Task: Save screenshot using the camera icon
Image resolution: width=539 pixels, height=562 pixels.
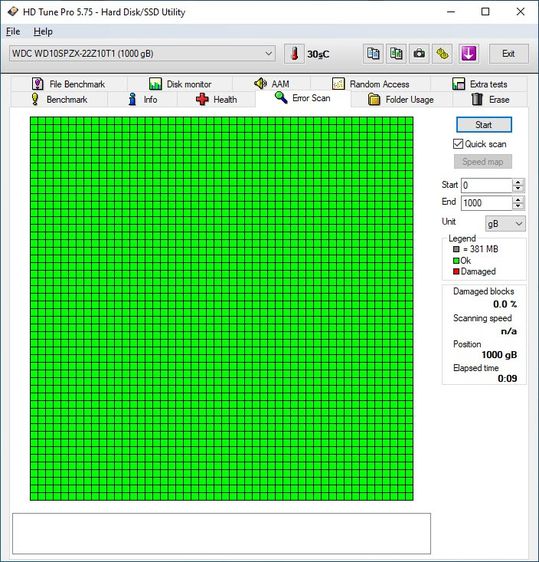Action: [x=419, y=54]
